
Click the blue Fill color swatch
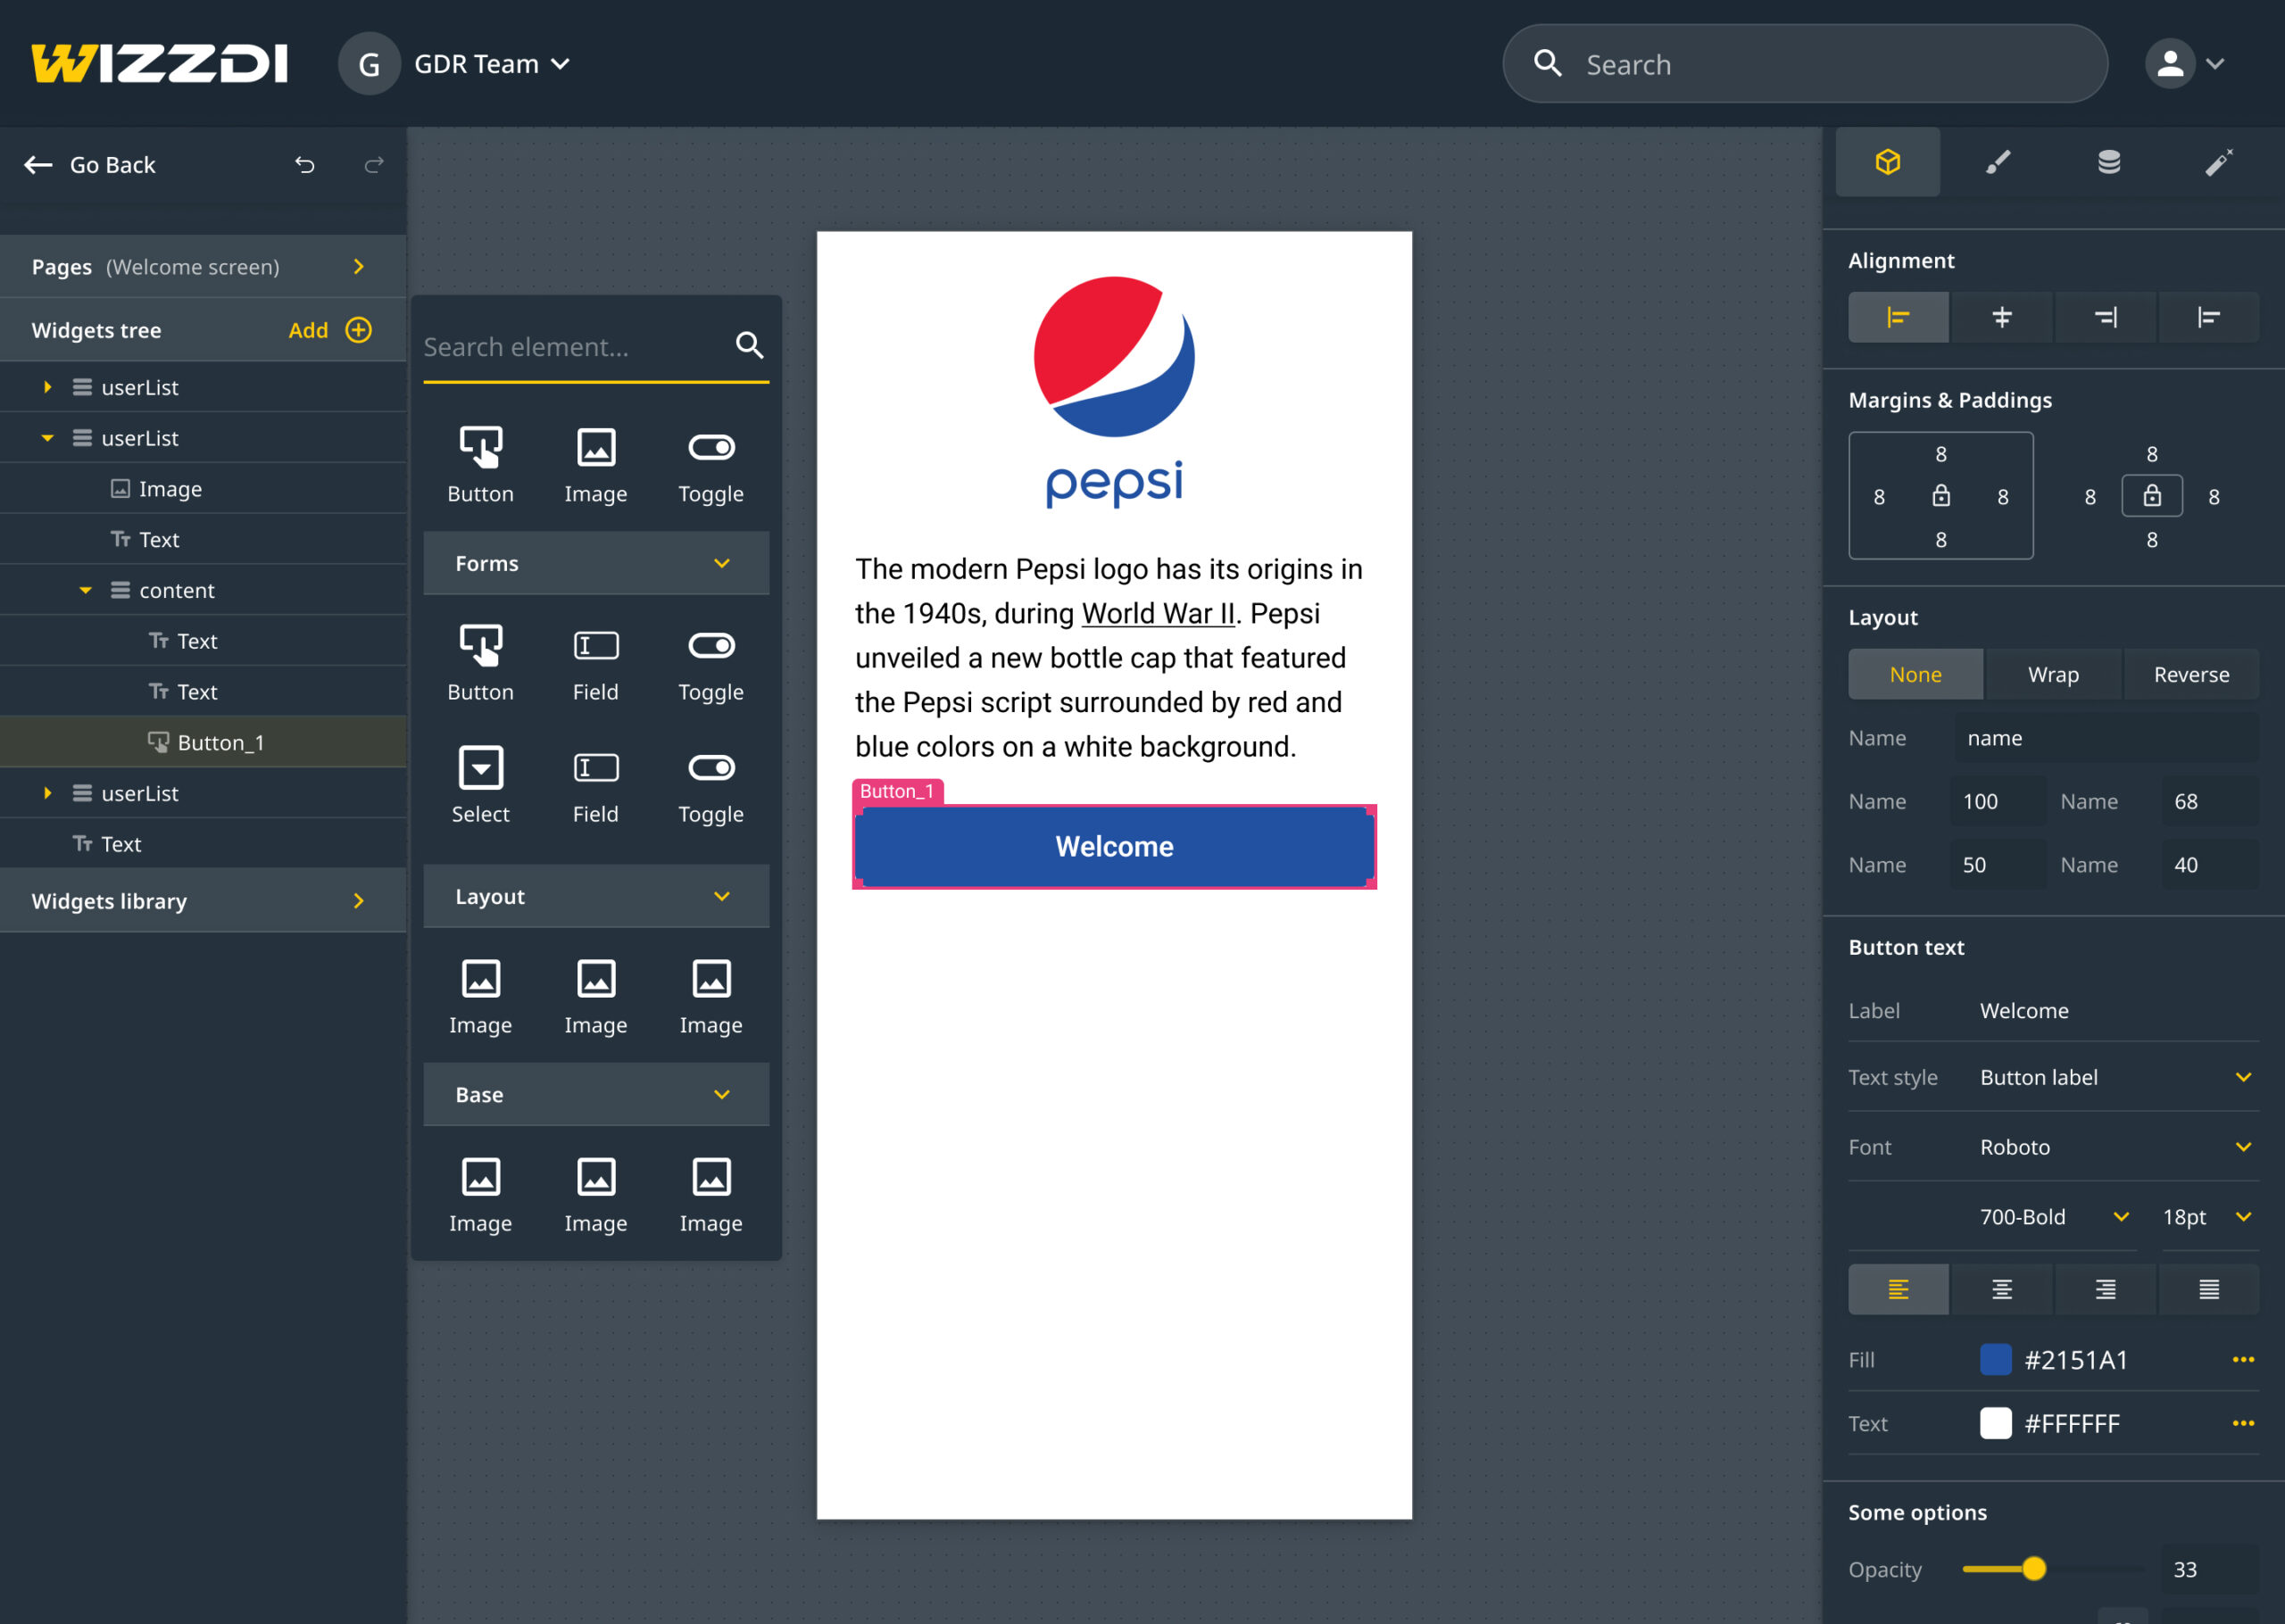tap(1995, 1360)
